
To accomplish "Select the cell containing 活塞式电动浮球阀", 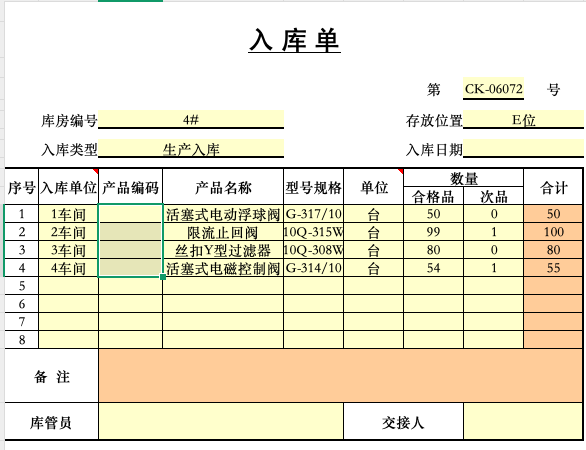I will point(223,214).
